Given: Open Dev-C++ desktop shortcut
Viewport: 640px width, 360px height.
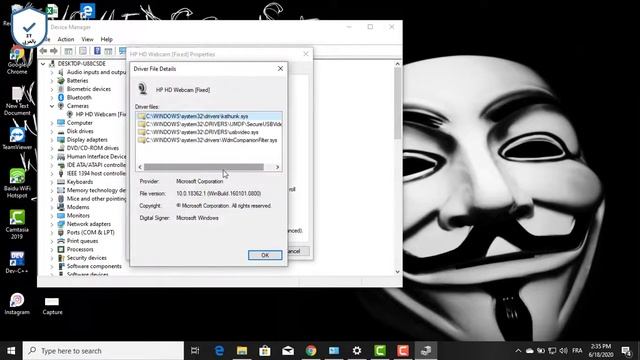Looking at the screenshot, I should [17, 262].
